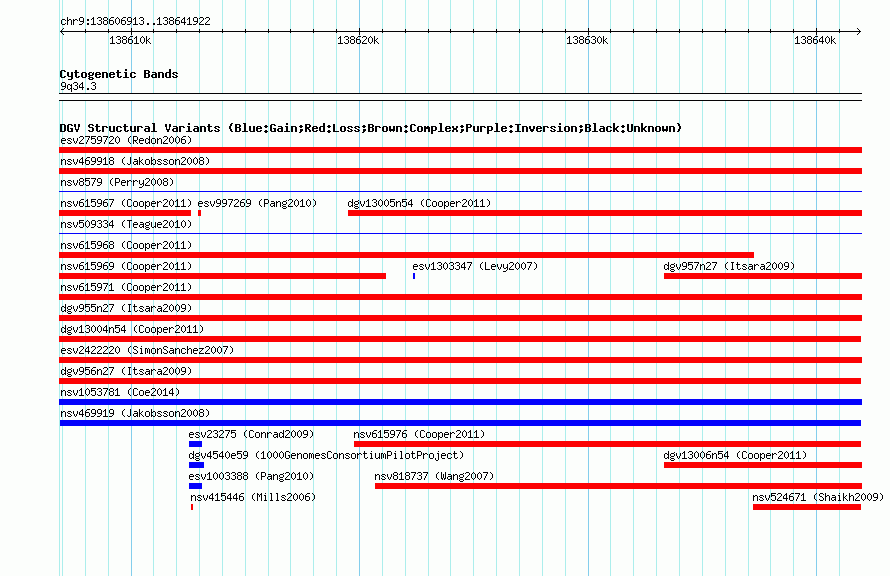Click the 138610k ruler tick label
The width and height of the screenshot is (890, 576).
(x=130, y=40)
